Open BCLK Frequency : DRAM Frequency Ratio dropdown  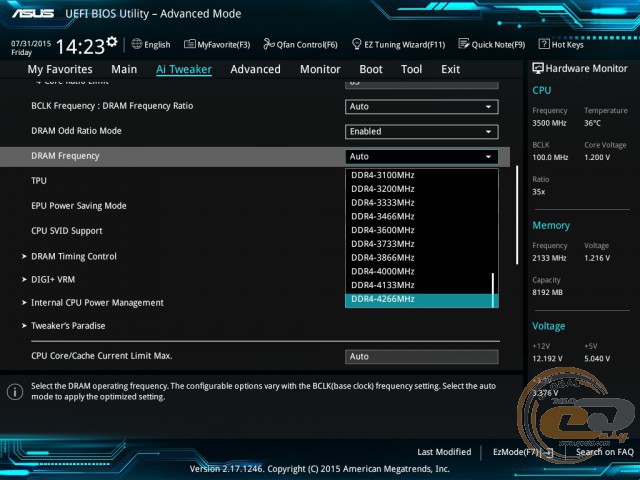coord(422,107)
